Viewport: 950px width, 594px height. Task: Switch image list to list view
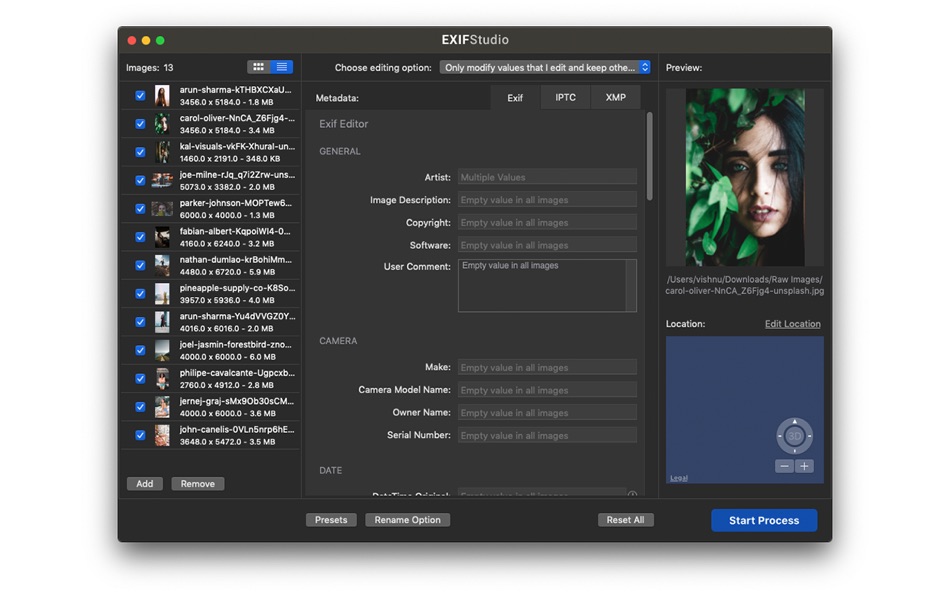282,67
